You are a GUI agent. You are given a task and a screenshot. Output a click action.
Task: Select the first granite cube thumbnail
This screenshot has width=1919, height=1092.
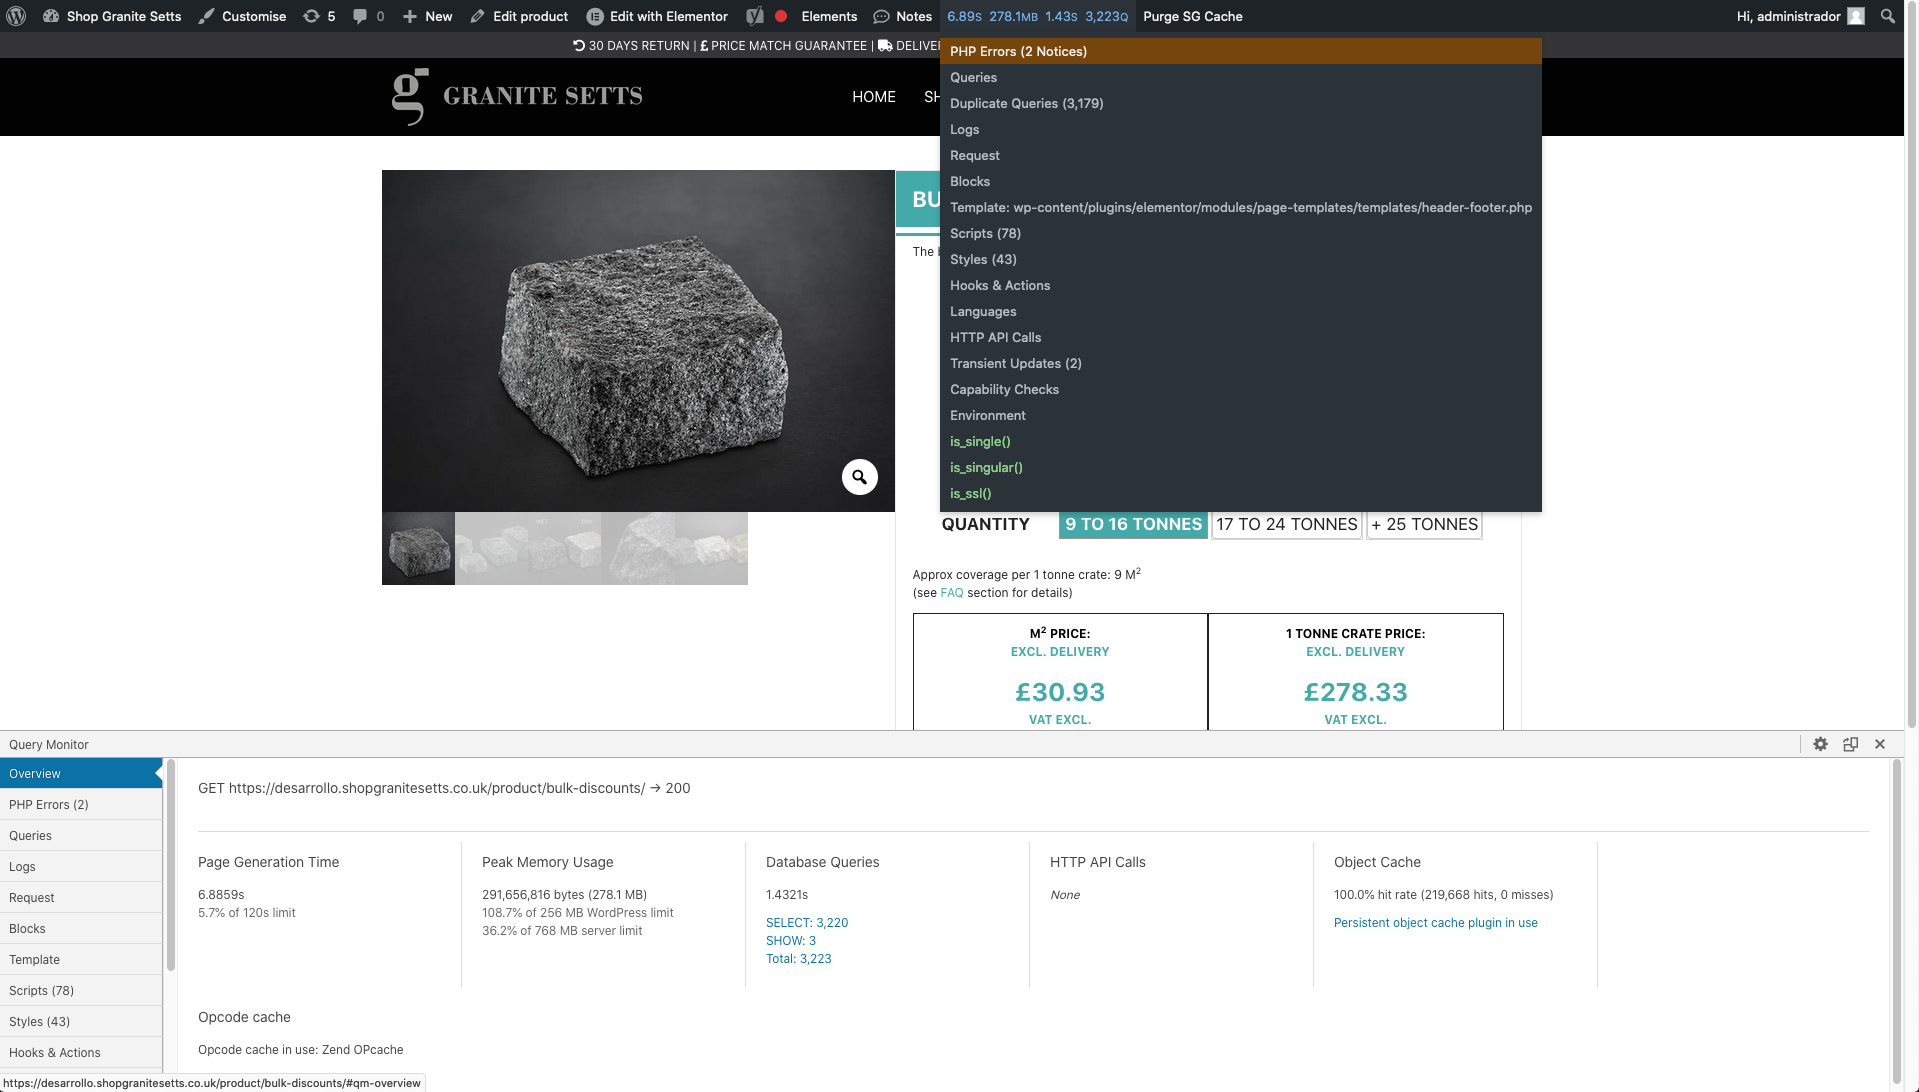(418, 548)
